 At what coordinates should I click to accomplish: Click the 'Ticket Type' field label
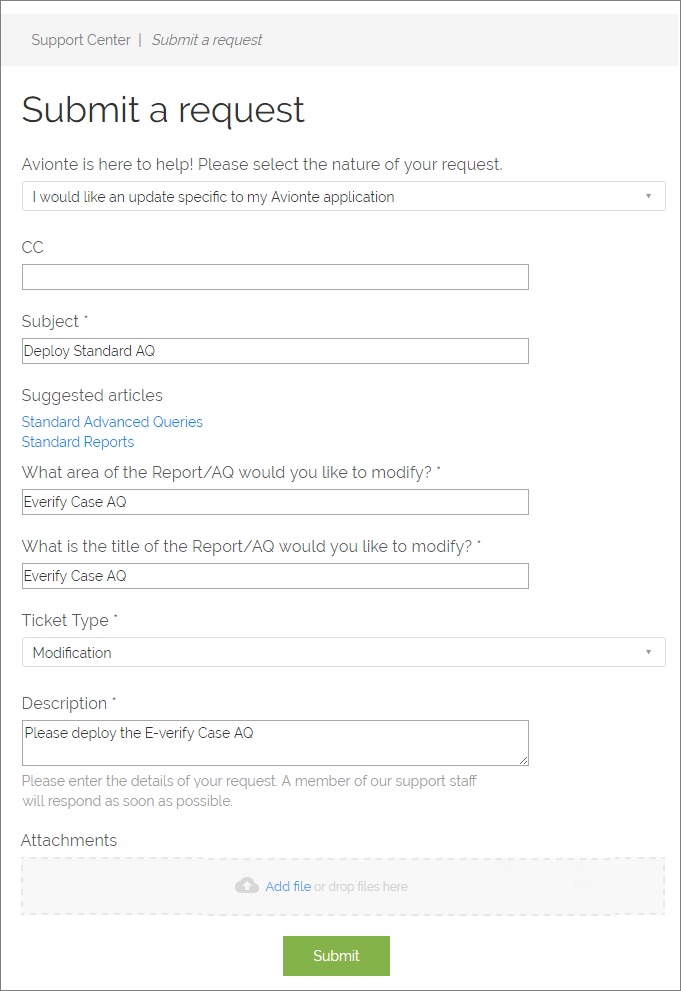tap(65, 621)
